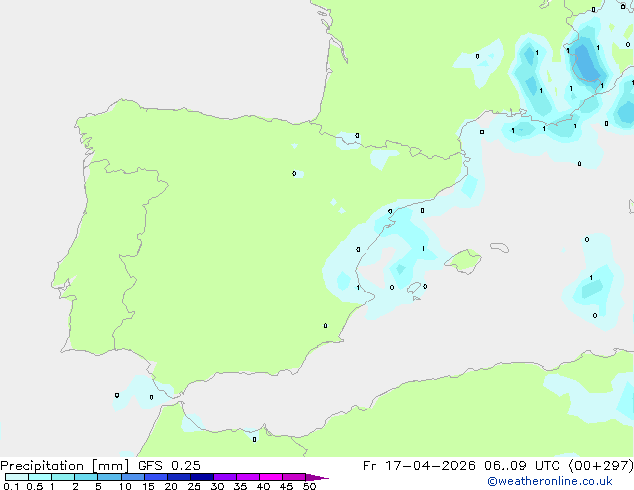The height and width of the screenshot is (490, 634).
Task: Click Menorca island outline on the map
Action: pos(499,247)
